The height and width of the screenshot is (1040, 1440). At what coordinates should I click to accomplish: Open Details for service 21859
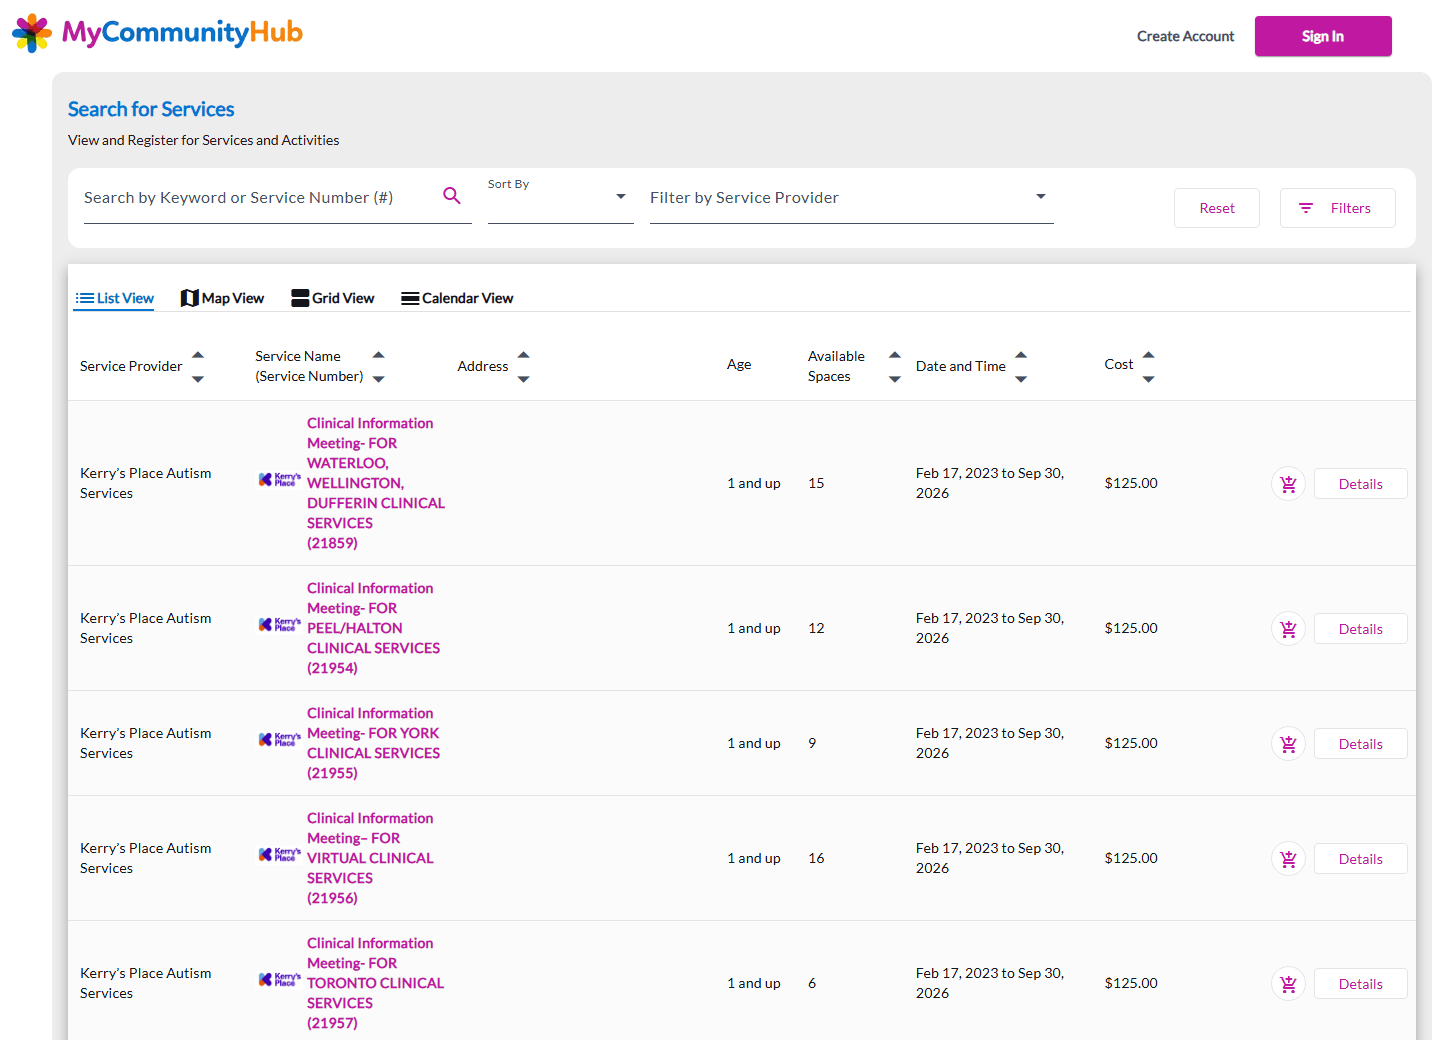(1360, 484)
